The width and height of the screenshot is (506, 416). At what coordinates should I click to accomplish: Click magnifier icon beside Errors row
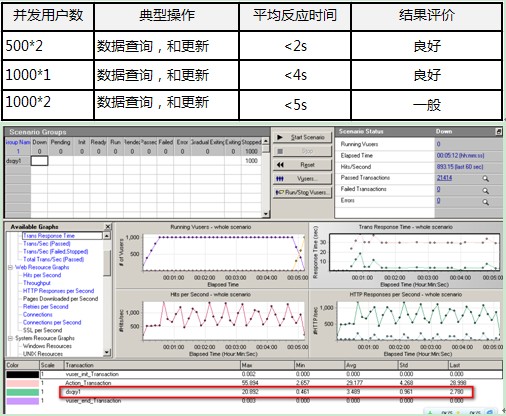click(486, 202)
